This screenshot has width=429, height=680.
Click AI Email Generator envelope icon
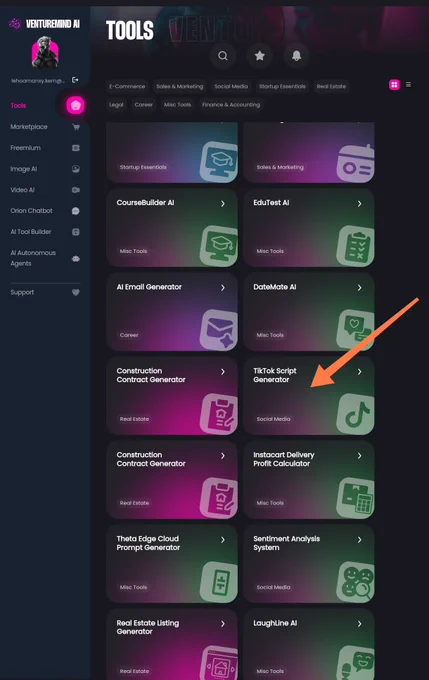219,330
